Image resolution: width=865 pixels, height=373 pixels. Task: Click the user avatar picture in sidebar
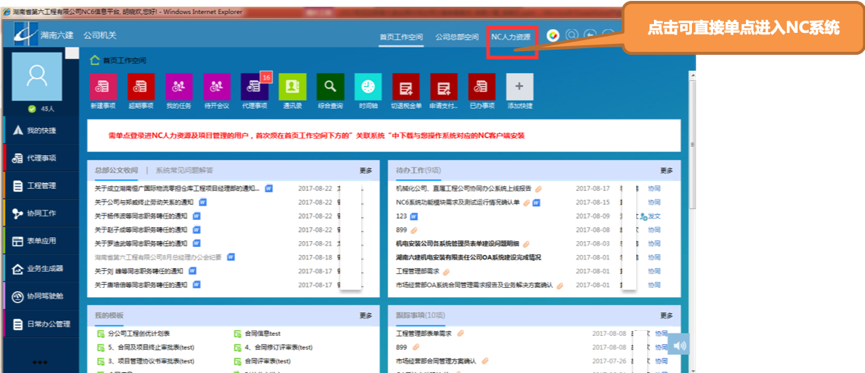37,76
